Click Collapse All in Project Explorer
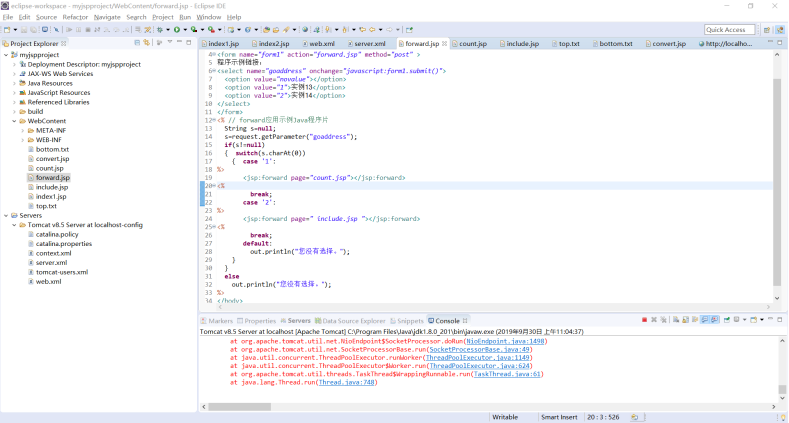The height and width of the screenshot is (423, 789). (x=137, y=43)
